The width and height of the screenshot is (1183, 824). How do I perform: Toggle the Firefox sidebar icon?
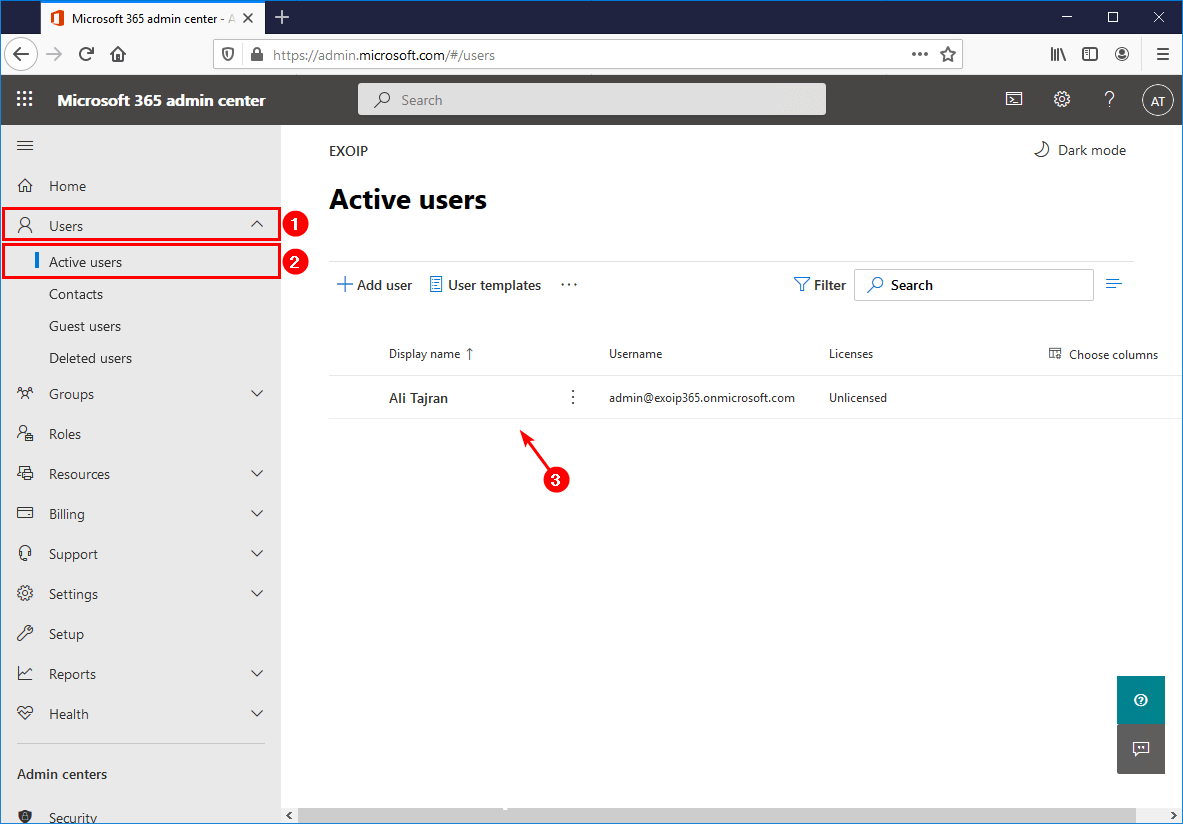[x=1090, y=54]
